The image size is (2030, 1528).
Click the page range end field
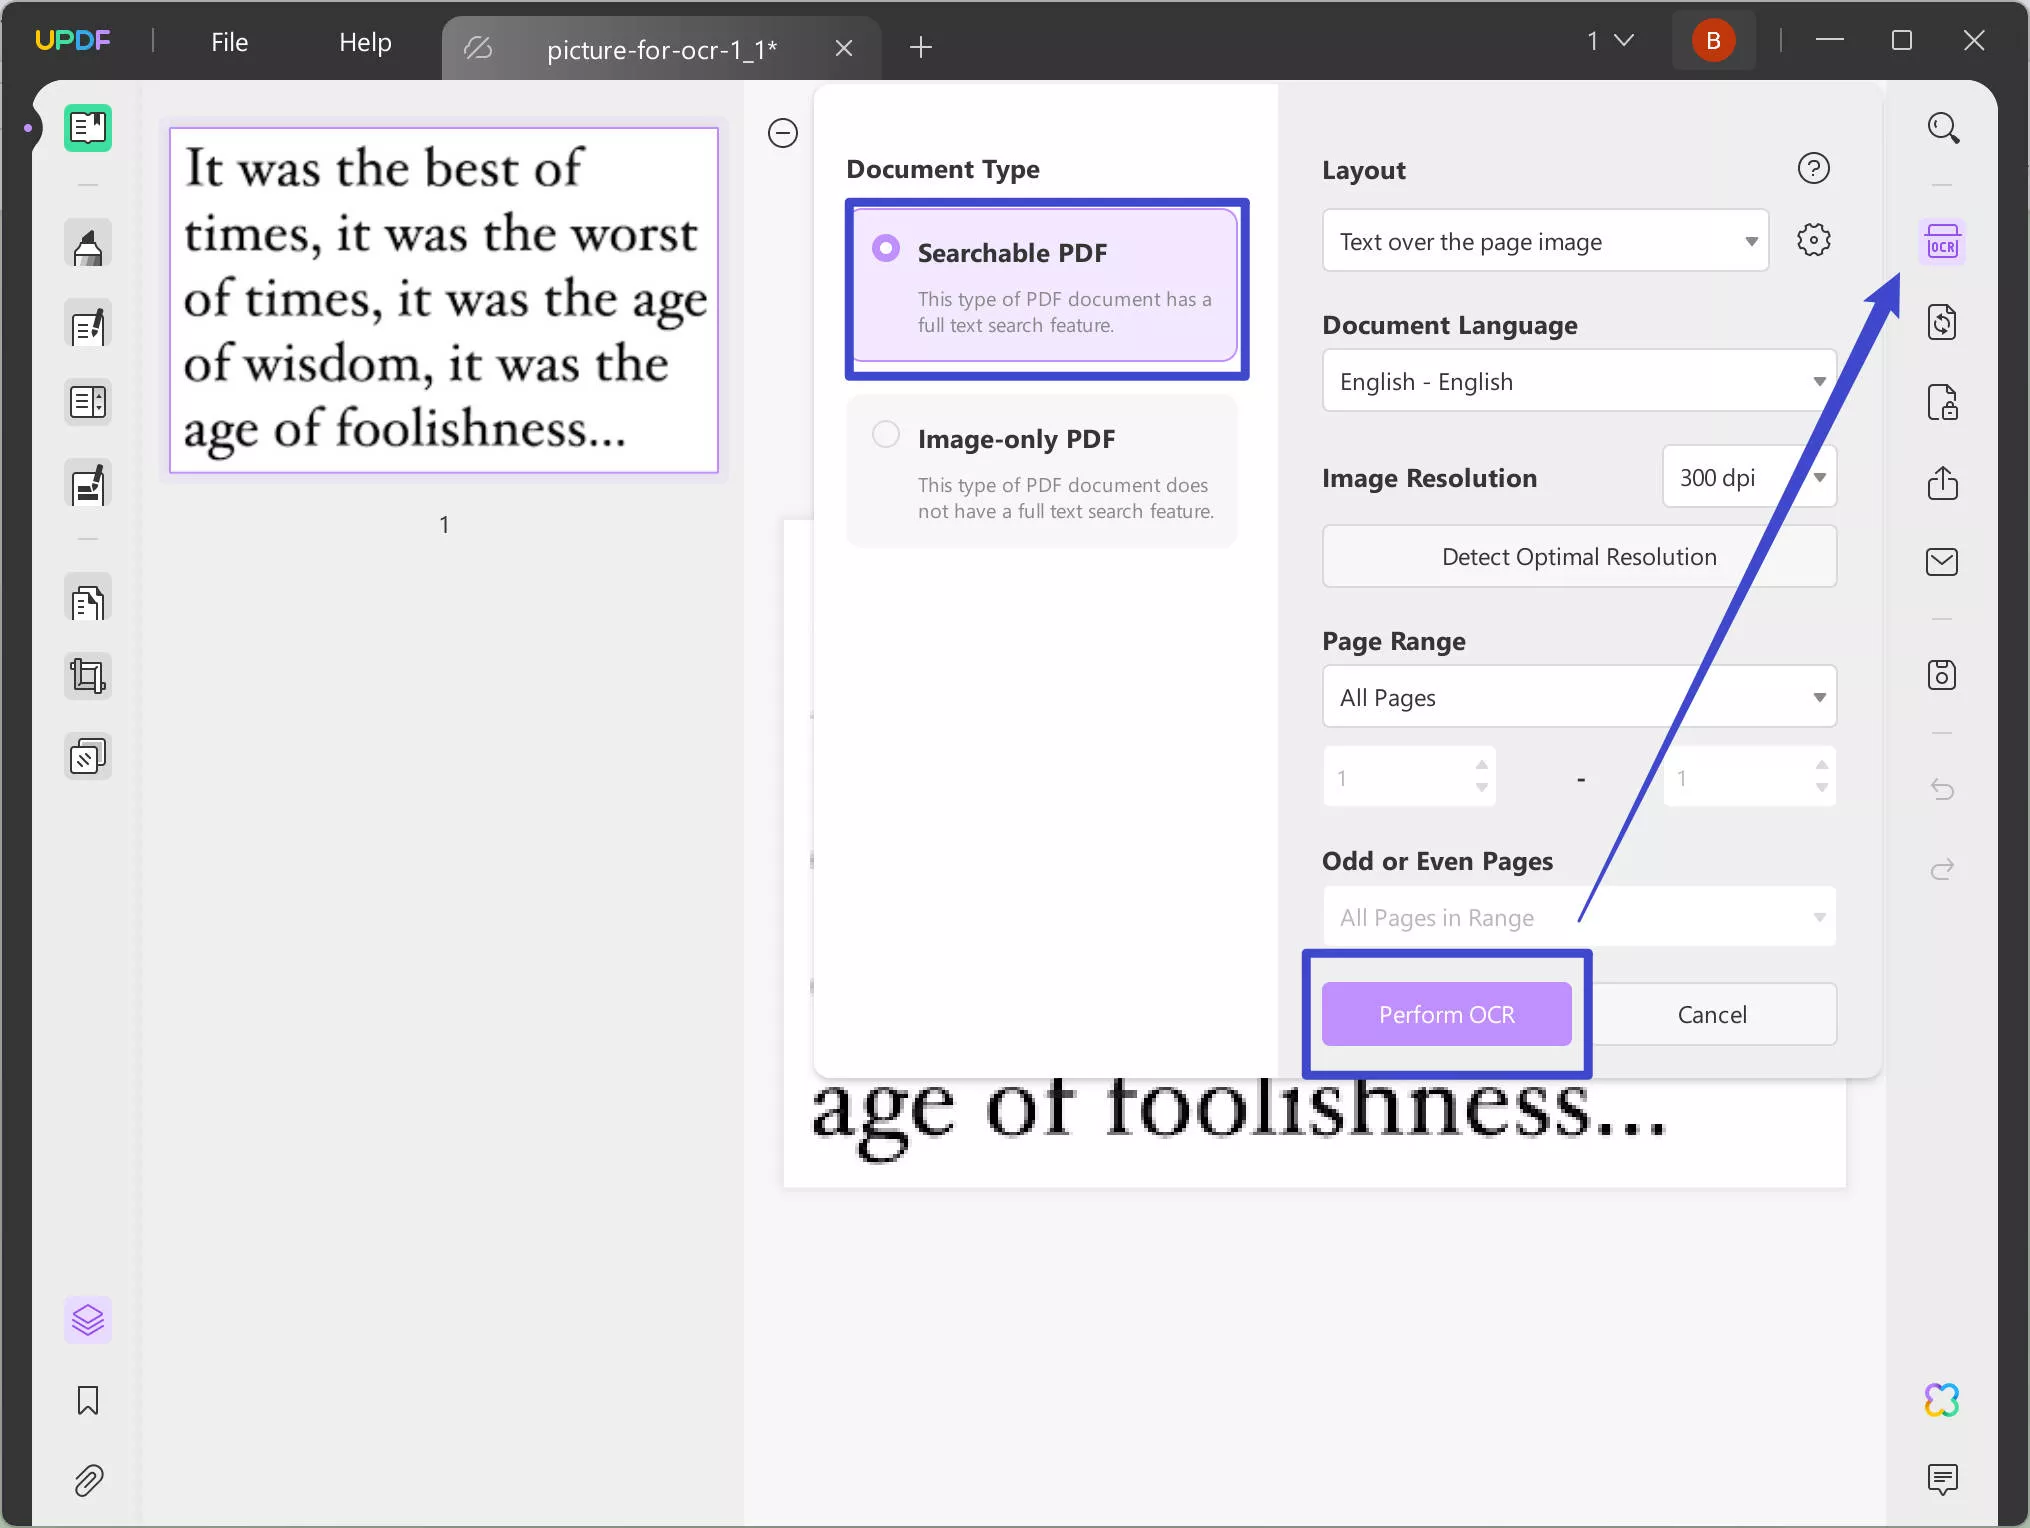coord(1749,777)
